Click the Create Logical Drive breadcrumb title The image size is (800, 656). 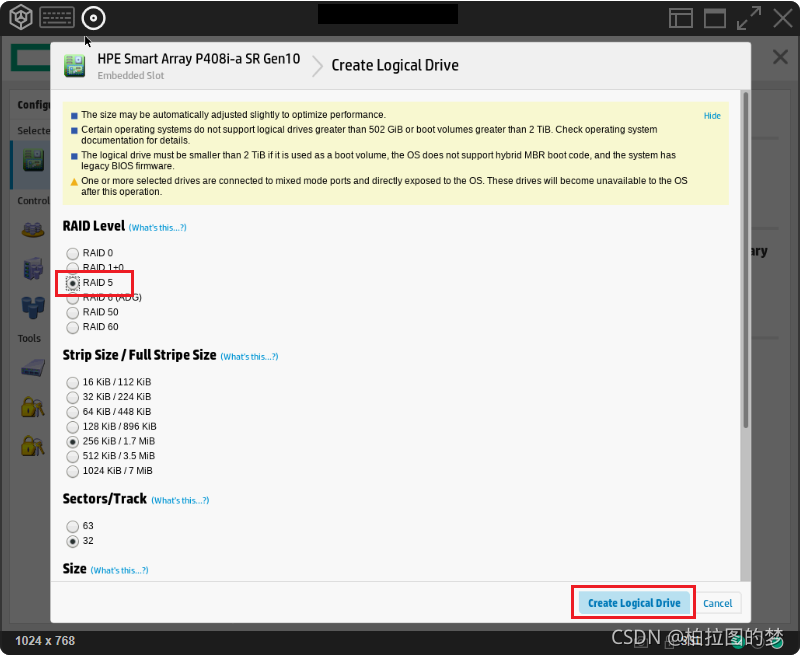395,65
